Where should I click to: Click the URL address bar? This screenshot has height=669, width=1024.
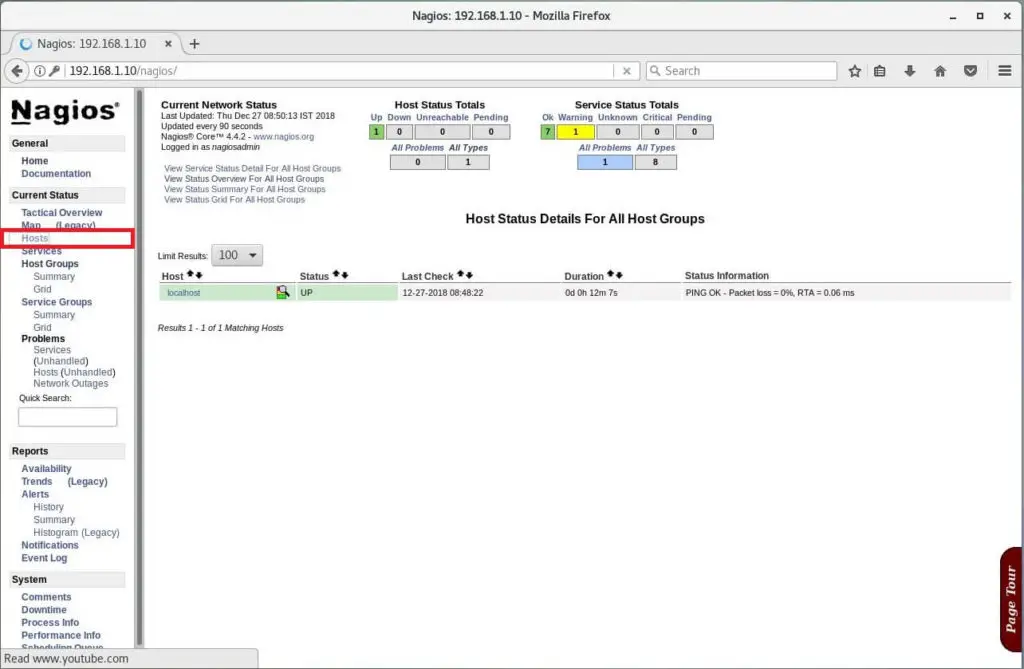(x=340, y=71)
